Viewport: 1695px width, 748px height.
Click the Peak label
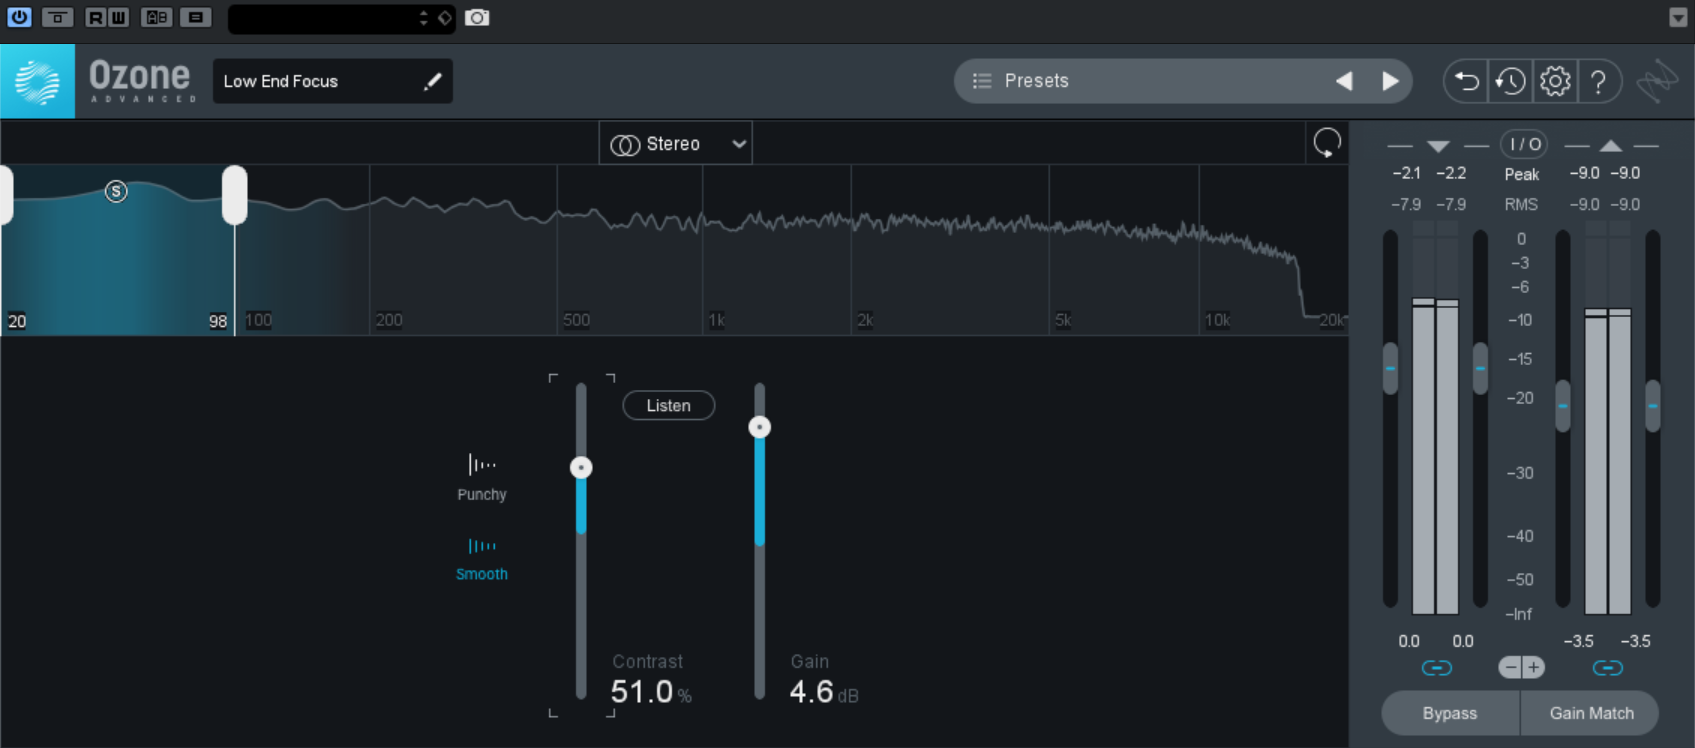coord(1522,174)
